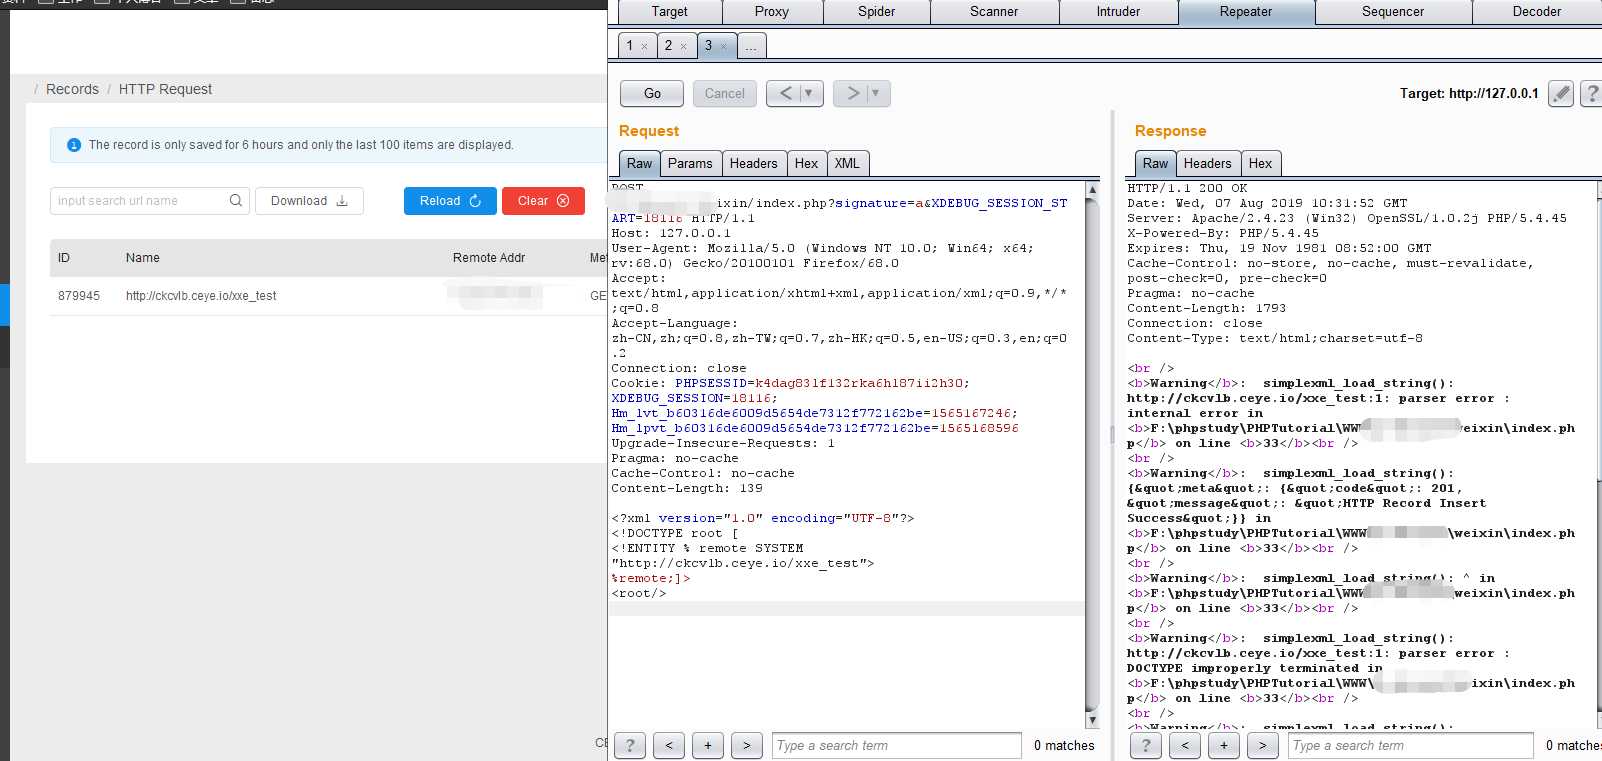Select Repeater request tab 2

[x=669, y=46]
